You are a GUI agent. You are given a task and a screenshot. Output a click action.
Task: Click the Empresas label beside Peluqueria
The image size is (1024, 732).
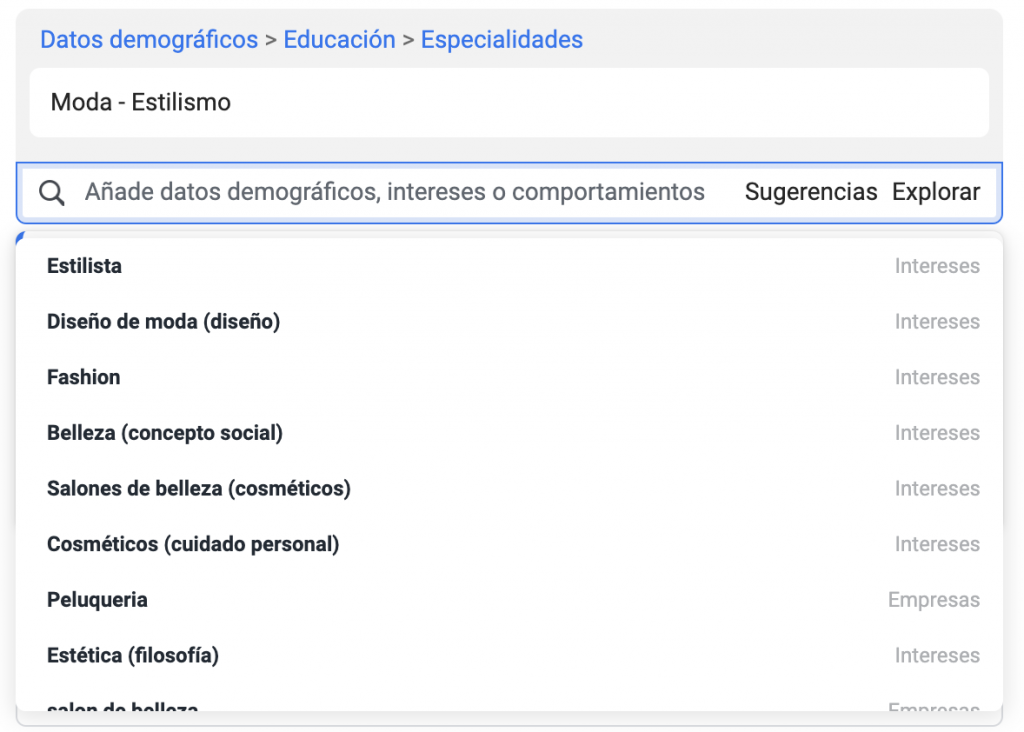pos(934,599)
